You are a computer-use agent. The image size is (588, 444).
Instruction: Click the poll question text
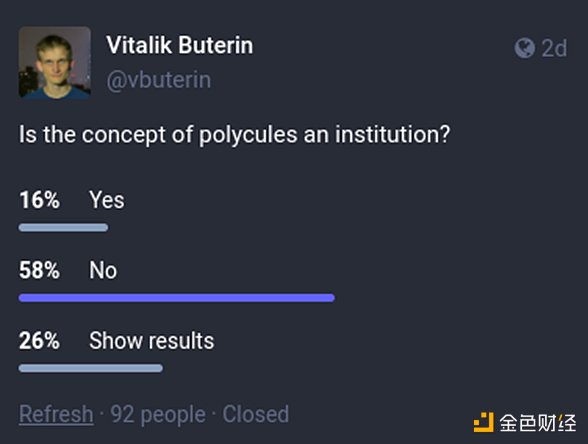coord(234,135)
